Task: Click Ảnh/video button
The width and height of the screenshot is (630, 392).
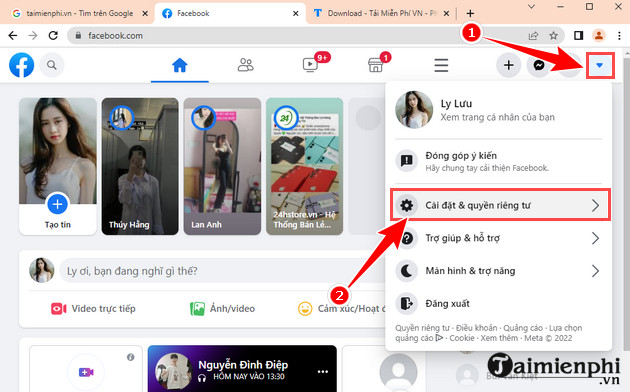Action: point(222,308)
